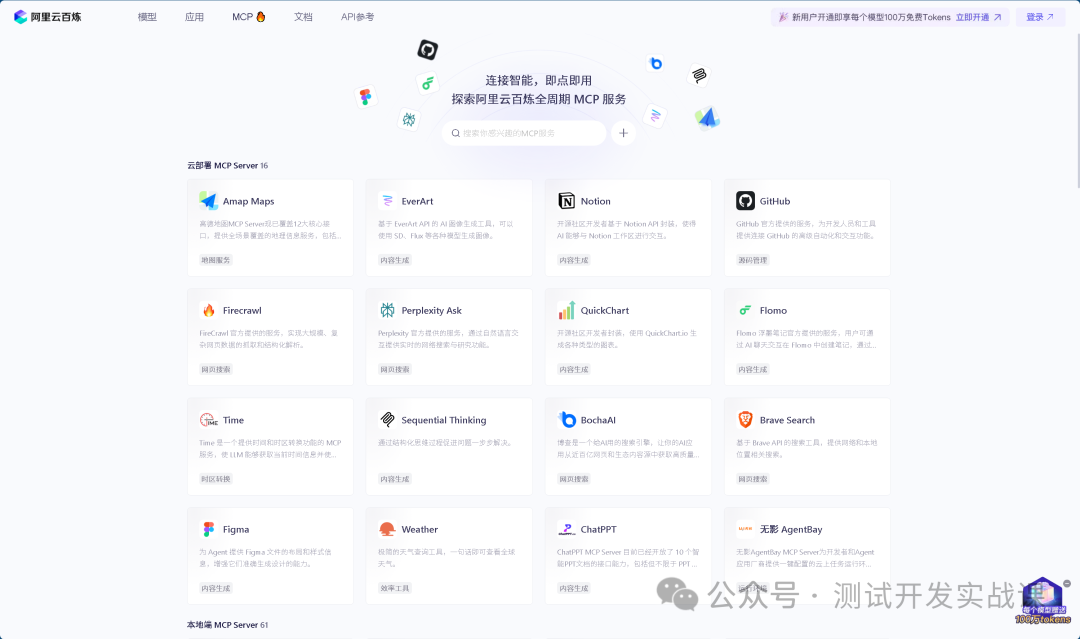This screenshot has height=639, width=1080.
Task: Click the 时区转换 tag on Time card
Action: pyautogui.click(x=216, y=479)
